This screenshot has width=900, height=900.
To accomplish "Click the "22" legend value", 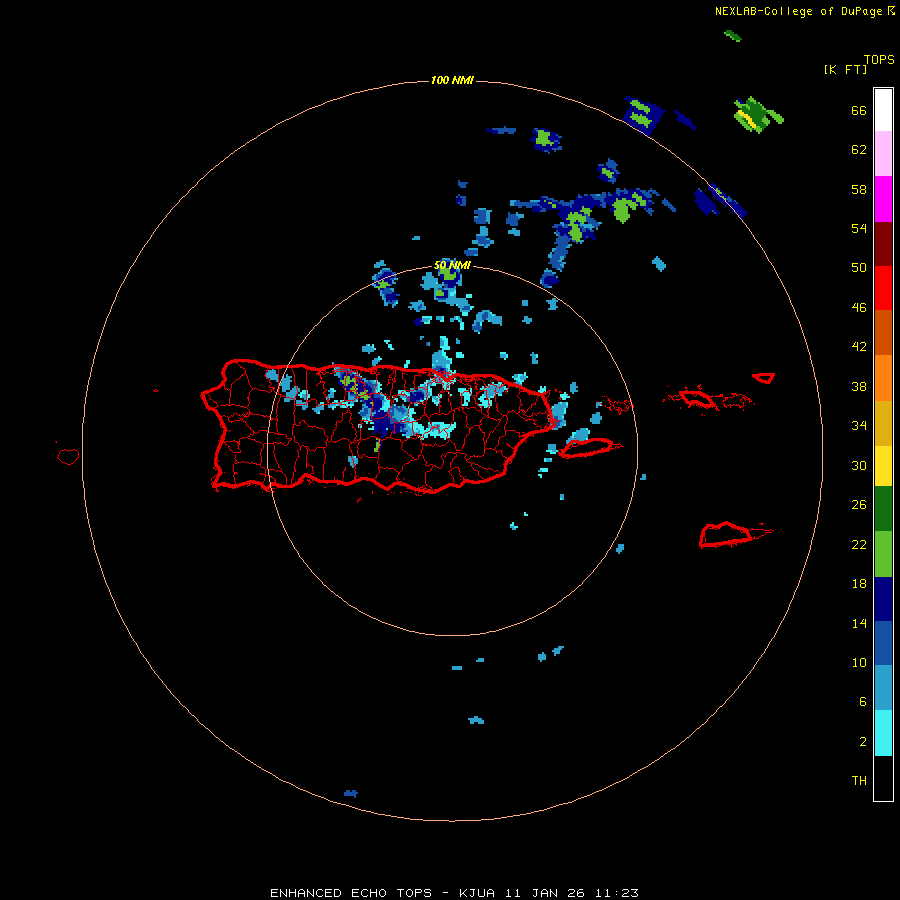I will [859, 545].
